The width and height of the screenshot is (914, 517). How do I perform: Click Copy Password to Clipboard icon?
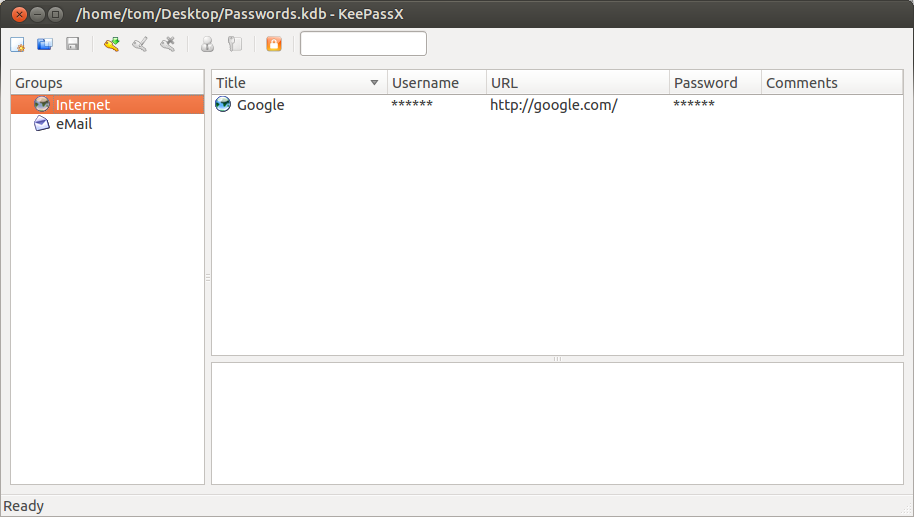coord(235,44)
